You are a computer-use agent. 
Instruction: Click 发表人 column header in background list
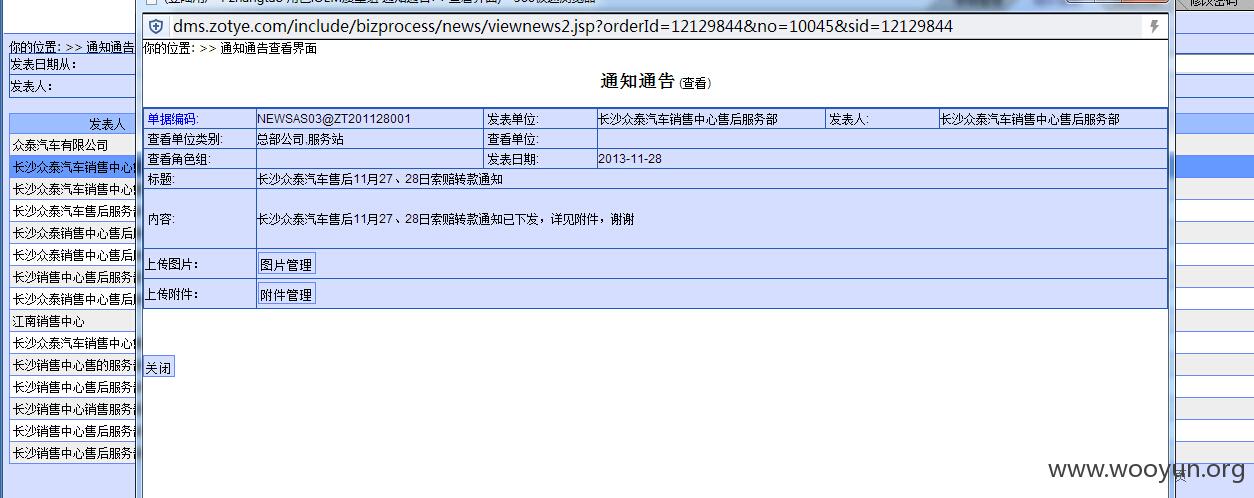tap(72, 124)
